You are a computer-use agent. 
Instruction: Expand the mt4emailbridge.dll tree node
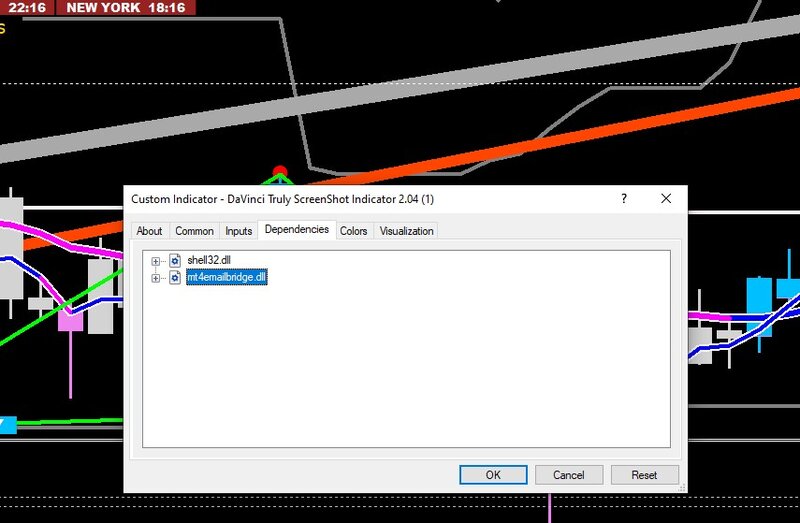click(x=156, y=278)
